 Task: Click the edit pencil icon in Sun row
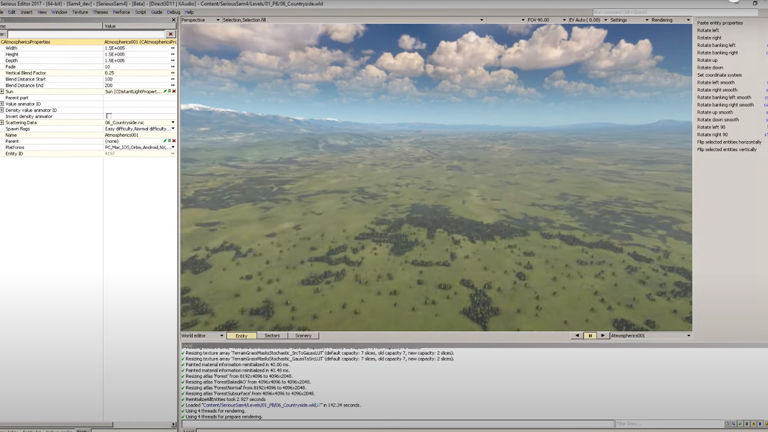click(165, 92)
